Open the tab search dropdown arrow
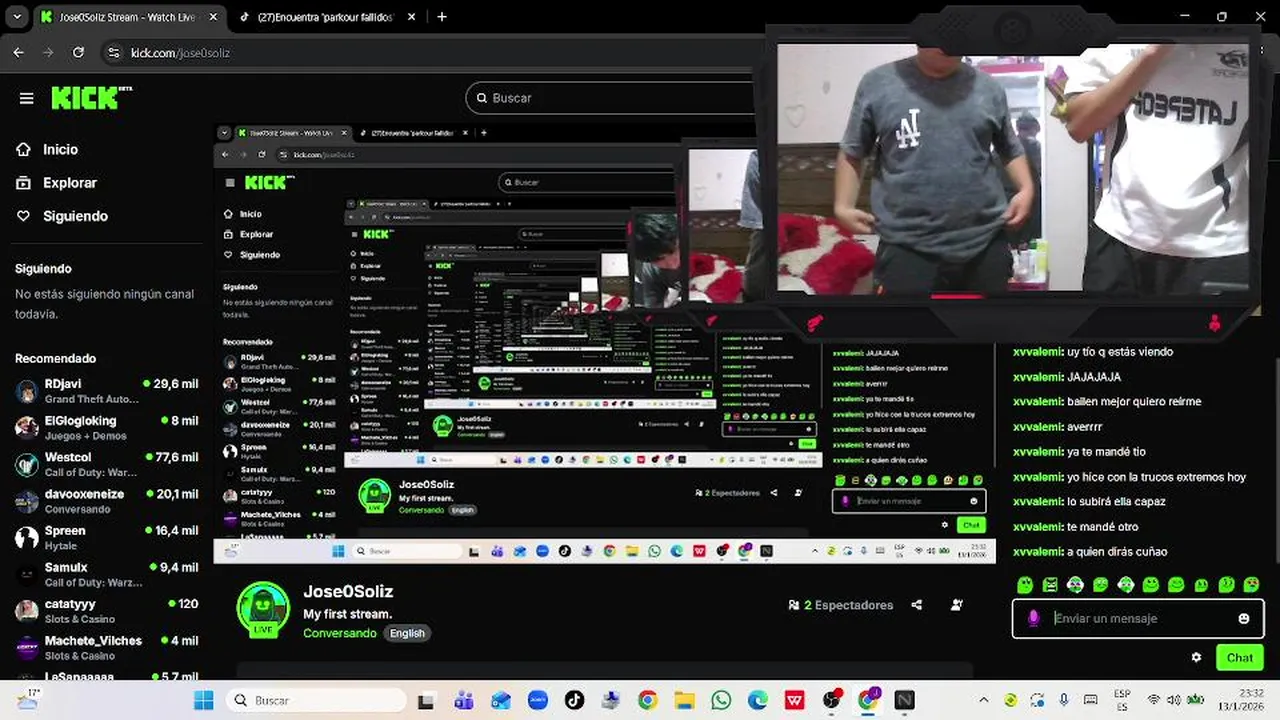1280x720 pixels. (16, 17)
